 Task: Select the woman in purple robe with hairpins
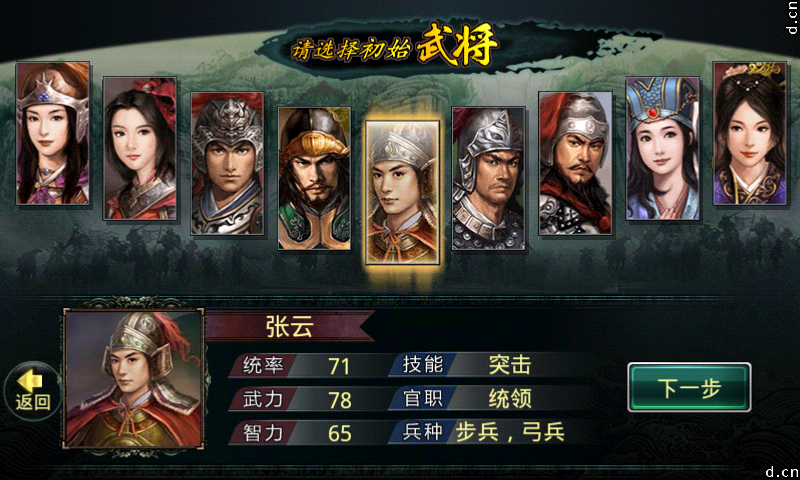tap(749, 134)
